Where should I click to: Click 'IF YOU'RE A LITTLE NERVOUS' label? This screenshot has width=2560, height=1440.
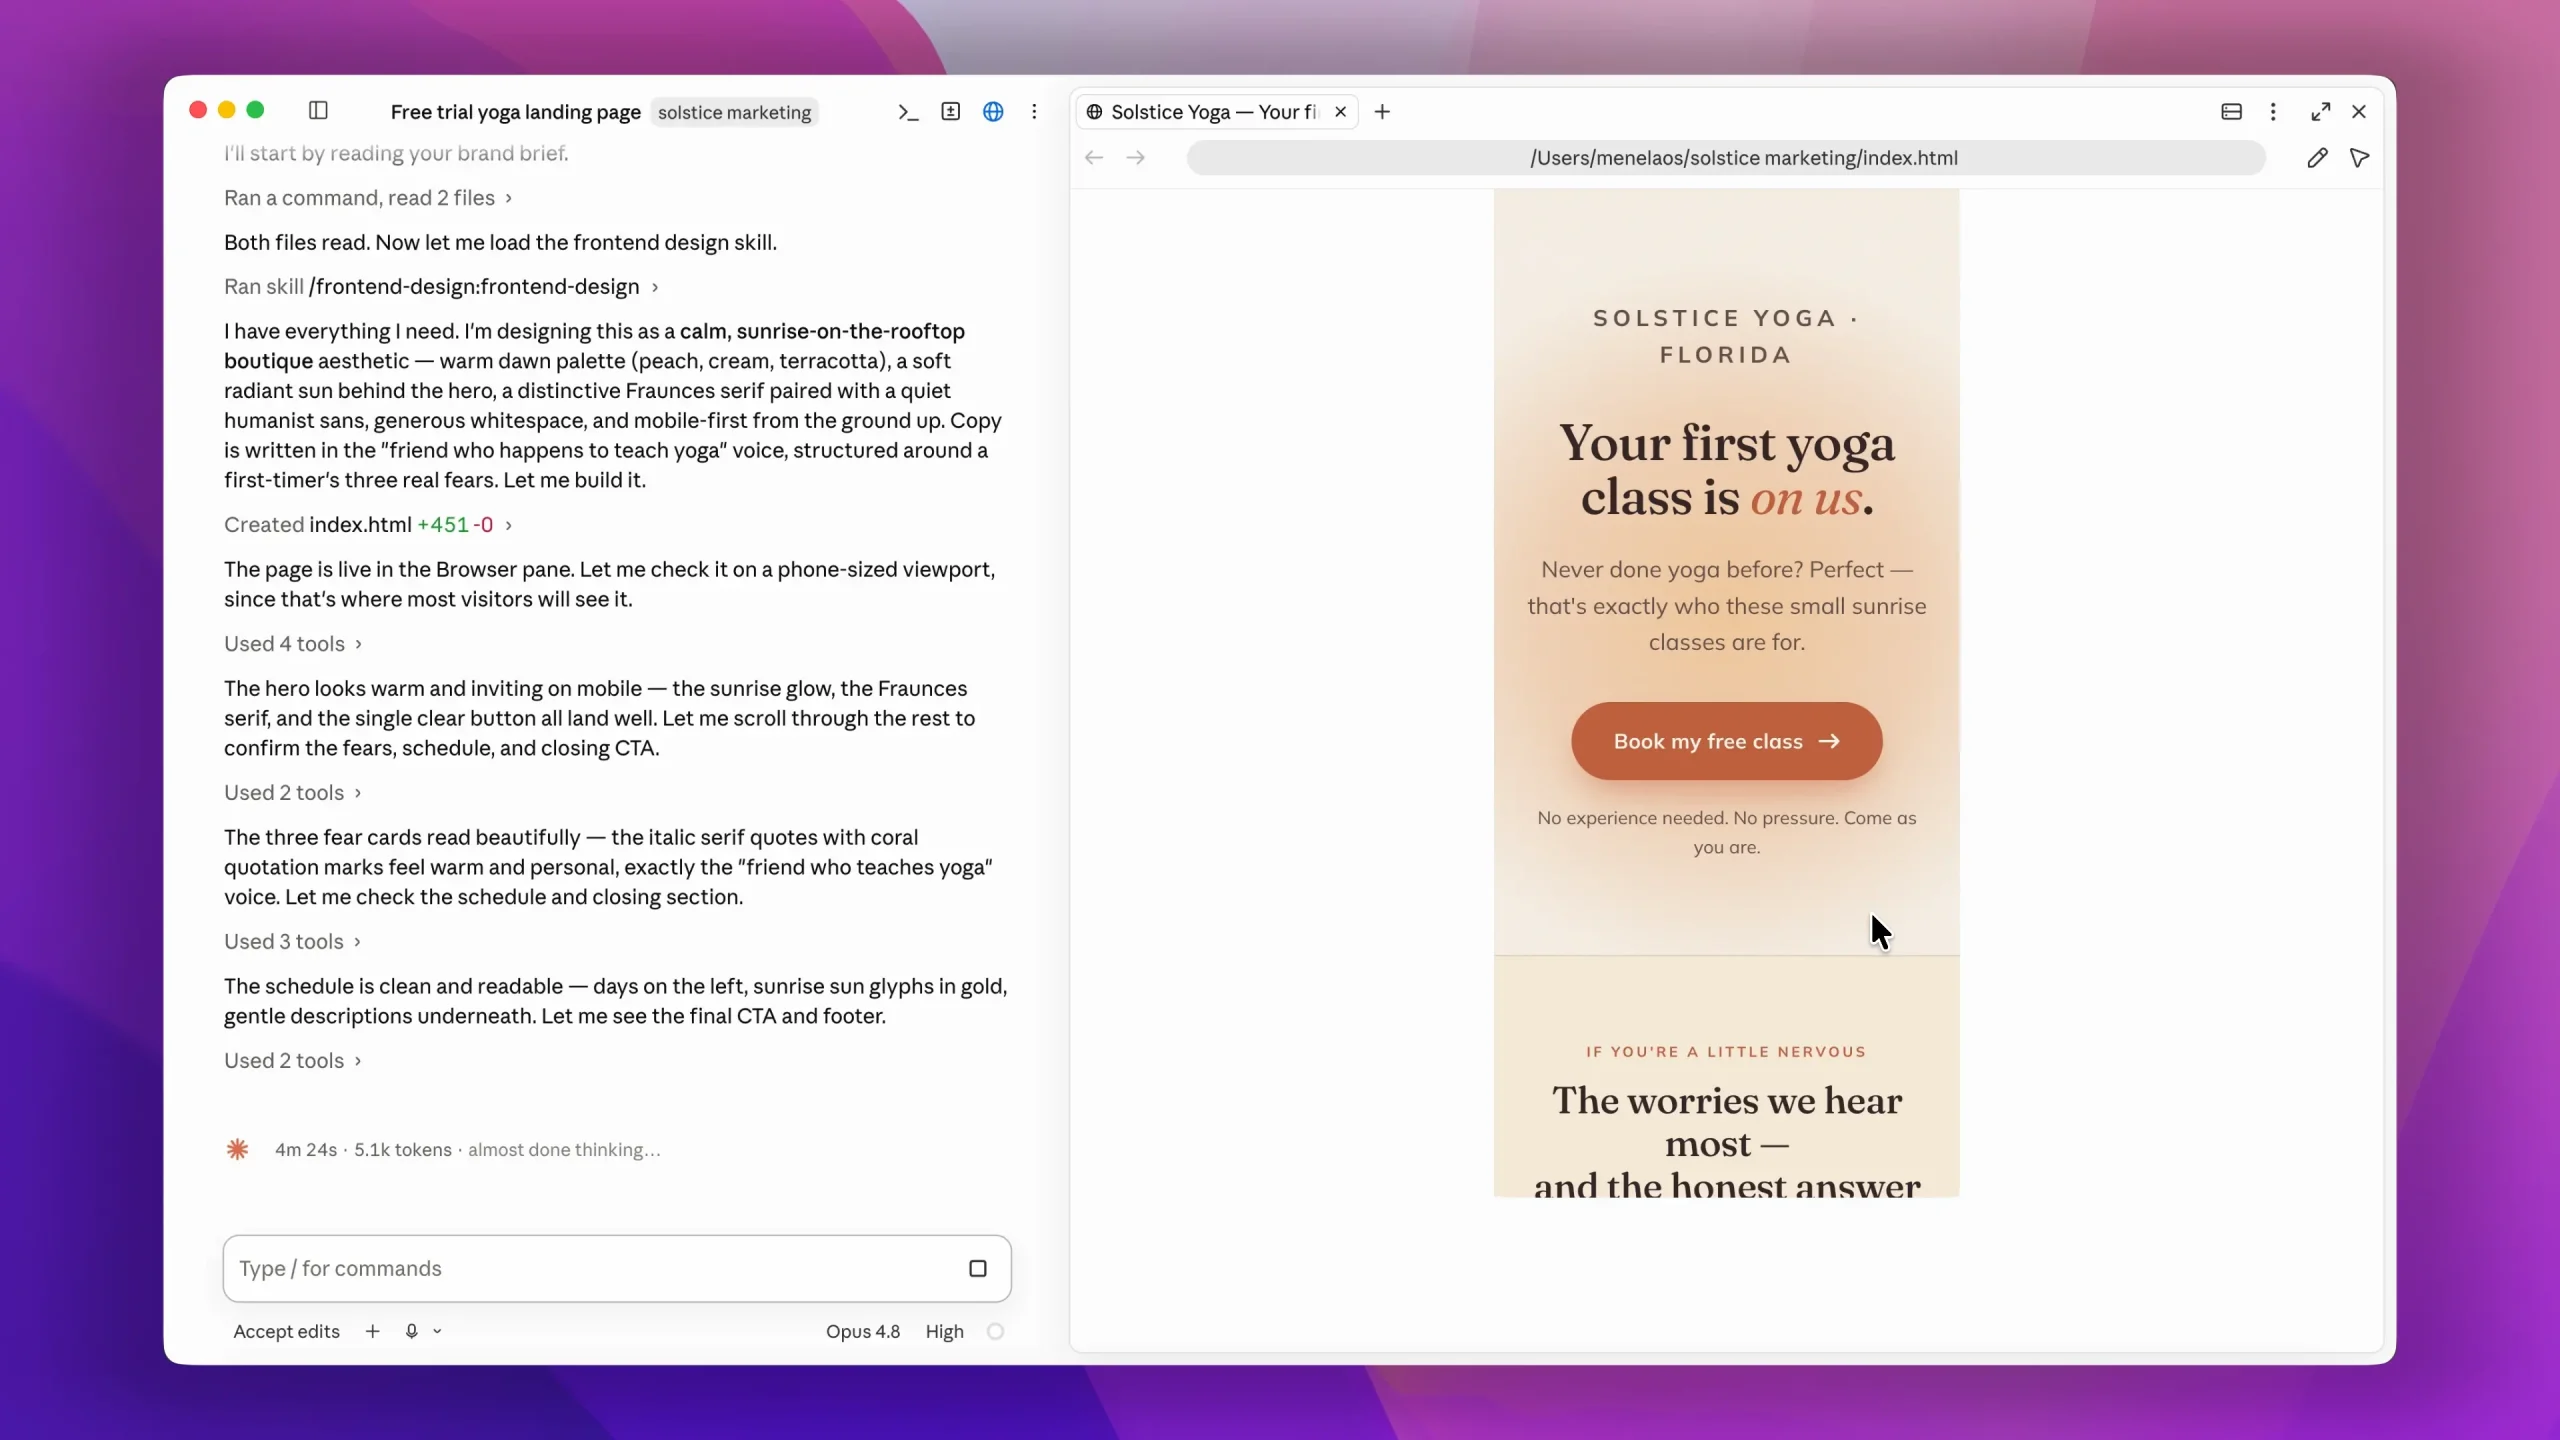tap(1726, 1051)
